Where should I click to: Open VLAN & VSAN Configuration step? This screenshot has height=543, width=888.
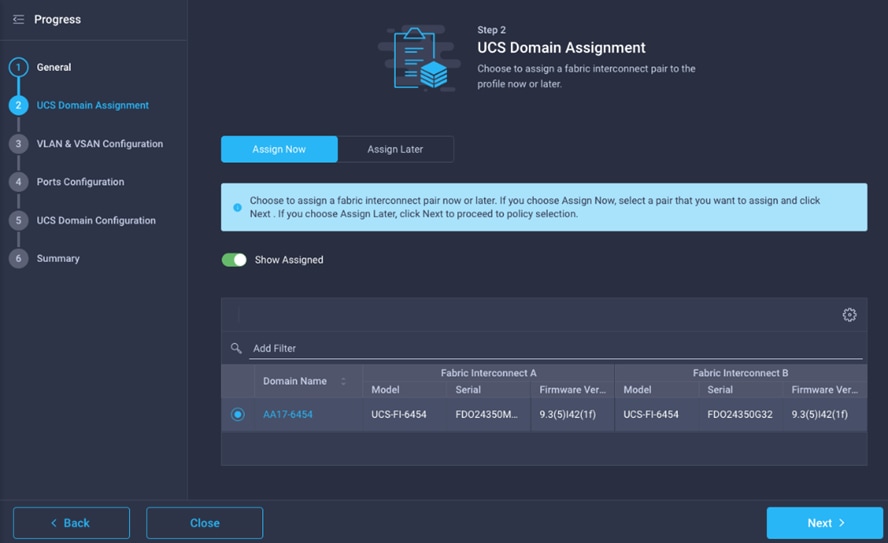(100, 144)
